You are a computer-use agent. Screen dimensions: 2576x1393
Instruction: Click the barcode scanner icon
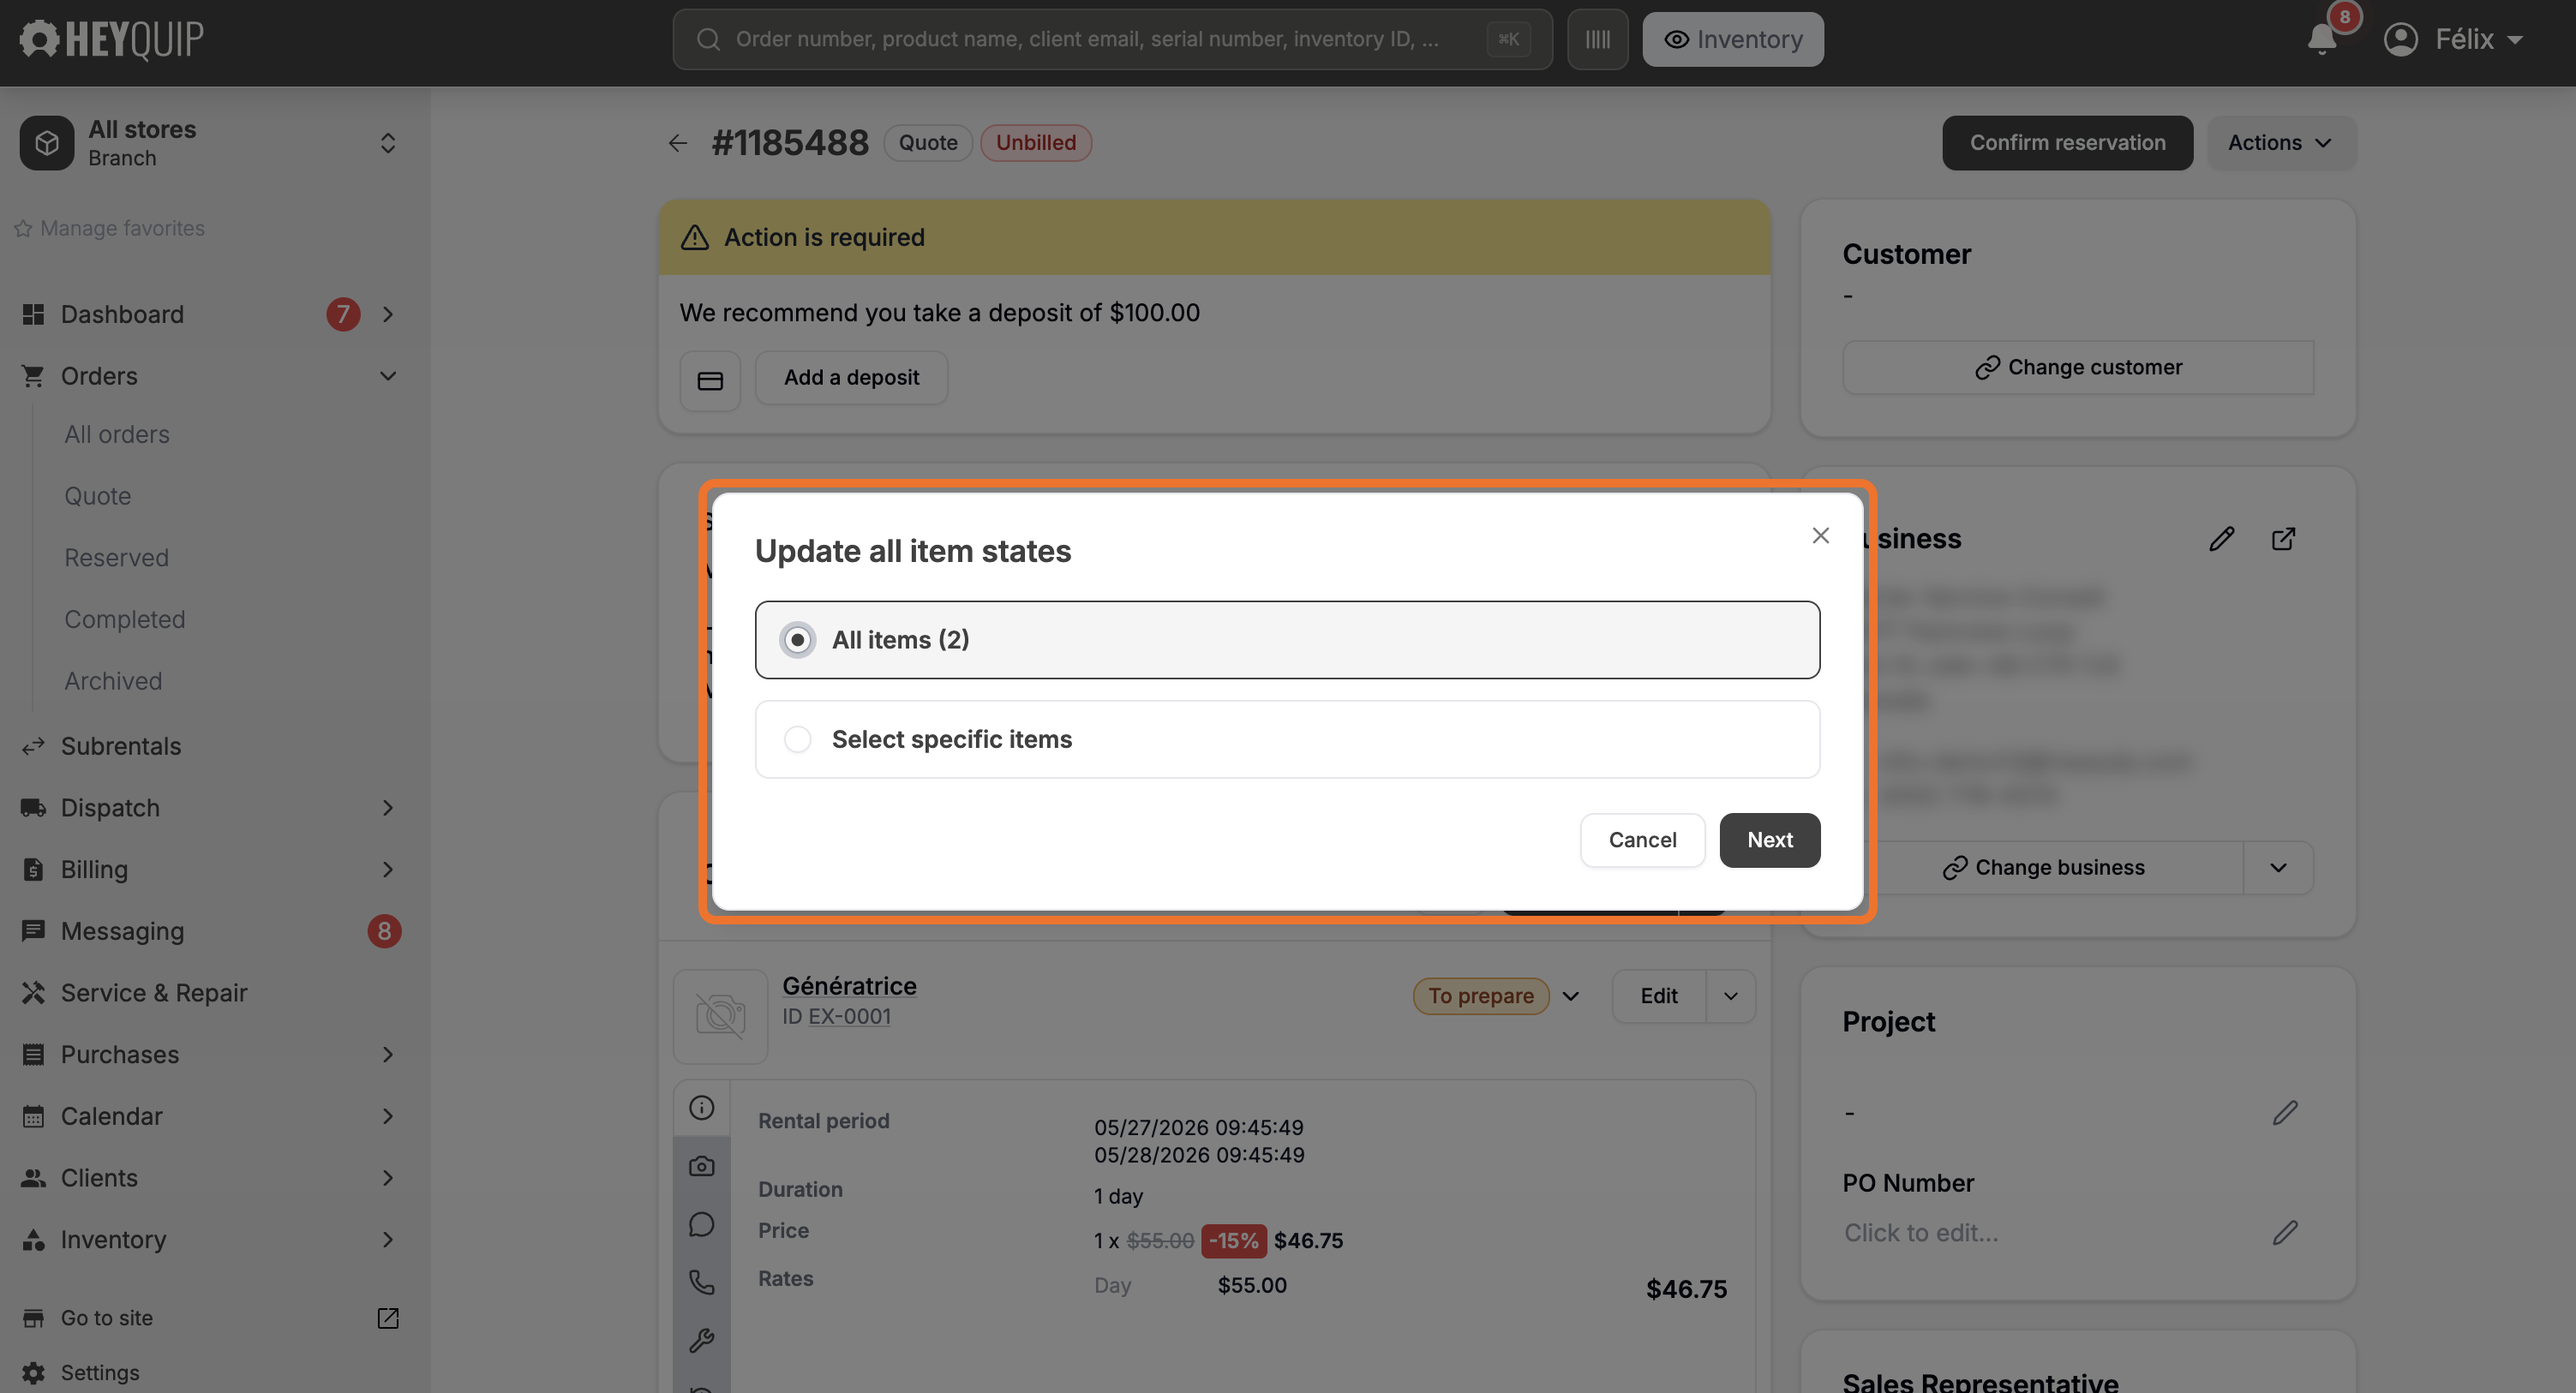1597,39
